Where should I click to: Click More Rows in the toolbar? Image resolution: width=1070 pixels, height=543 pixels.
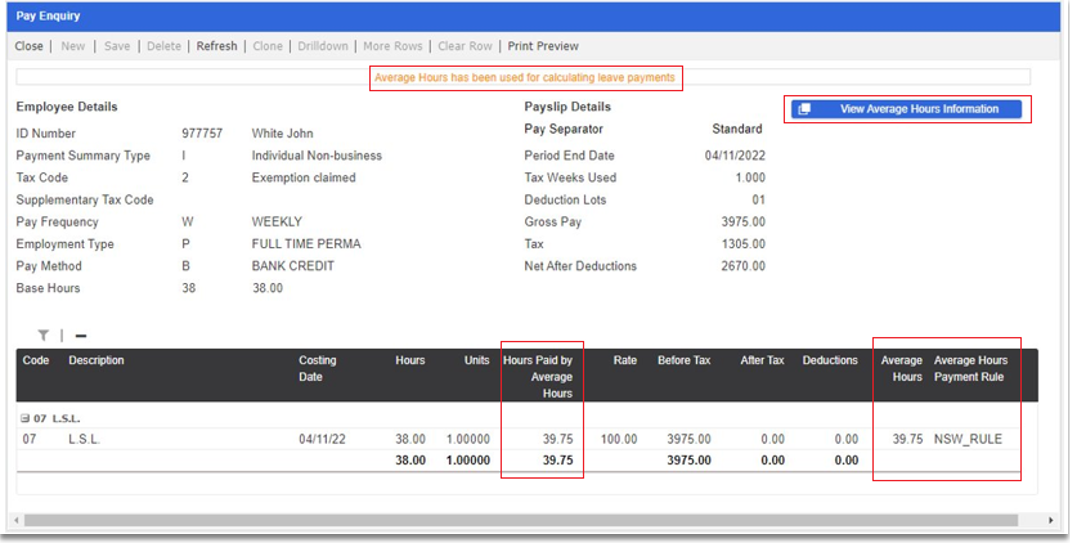(392, 46)
